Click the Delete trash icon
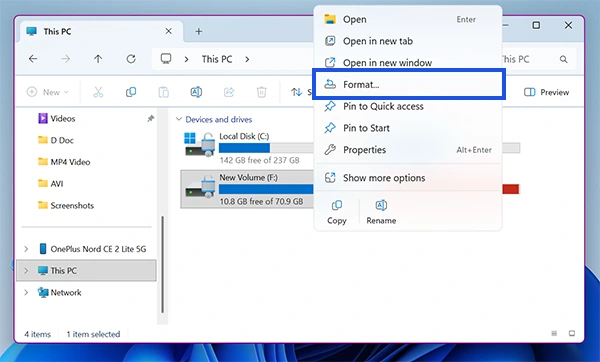The width and height of the screenshot is (600, 362). tap(261, 92)
